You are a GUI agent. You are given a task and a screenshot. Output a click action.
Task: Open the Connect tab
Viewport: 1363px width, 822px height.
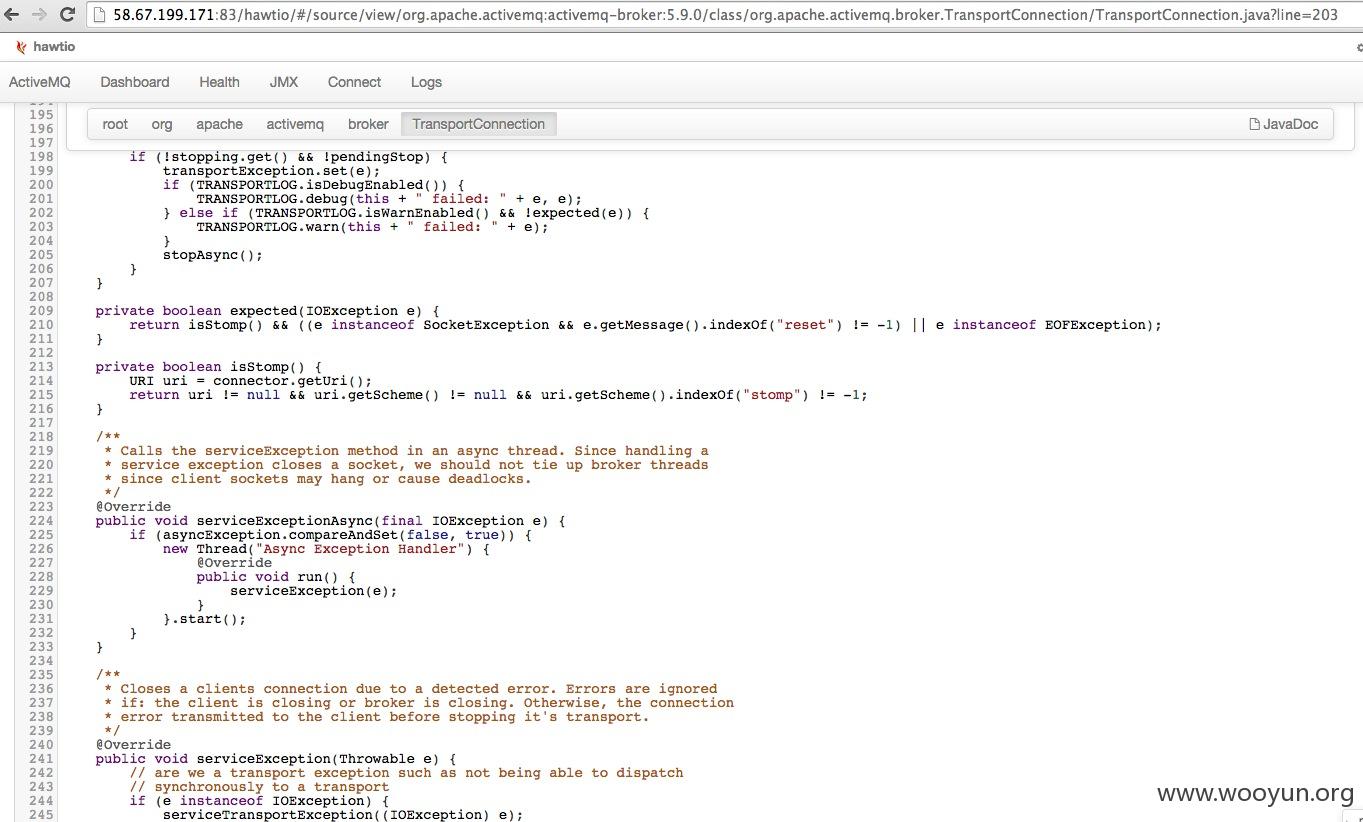coord(354,82)
